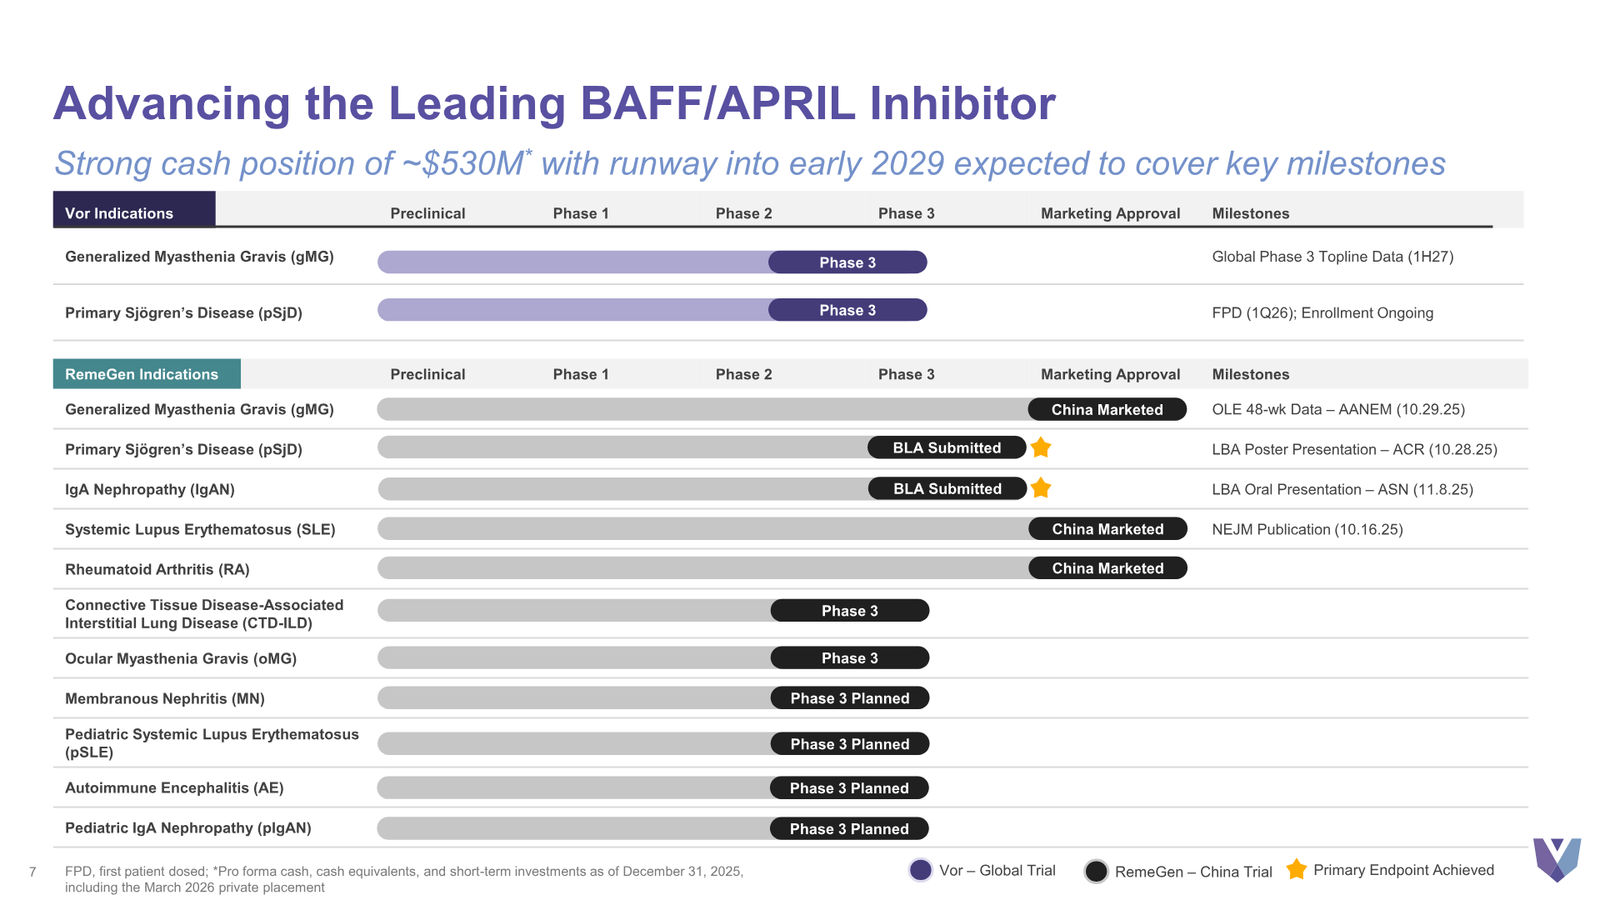Click the Primary Endpoint Achieved legend label
Viewport: 1600px width, 900px height.
(x=1404, y=870)
